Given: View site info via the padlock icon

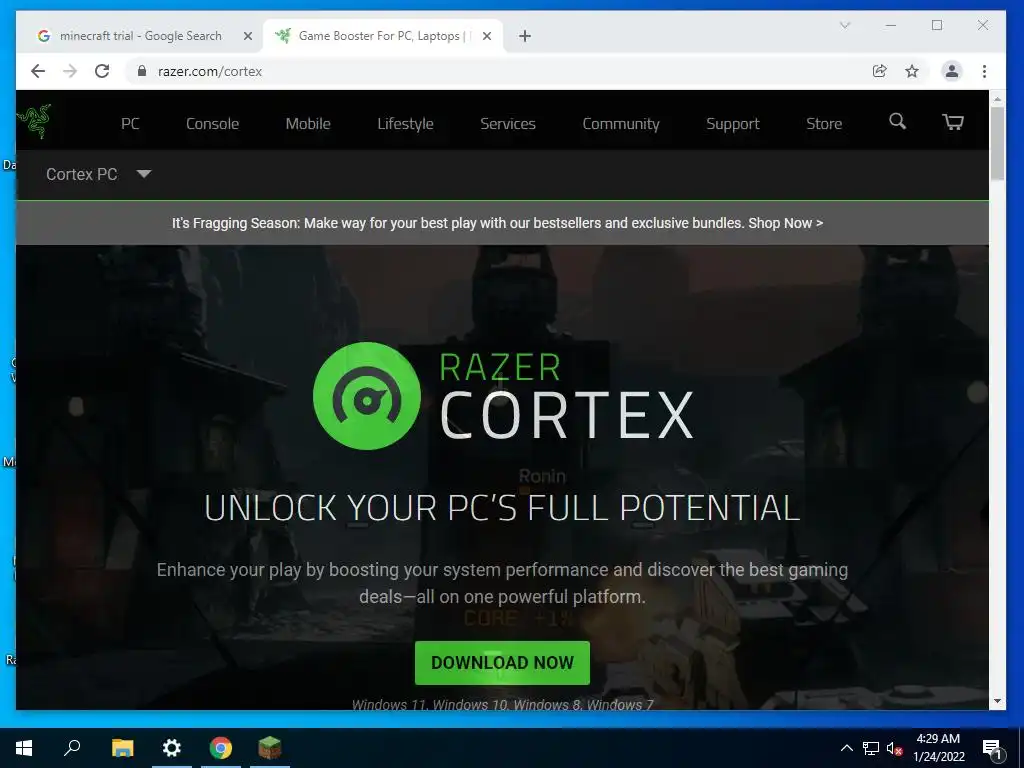Looking at the screenshot, I should click(x=142, y=71).
